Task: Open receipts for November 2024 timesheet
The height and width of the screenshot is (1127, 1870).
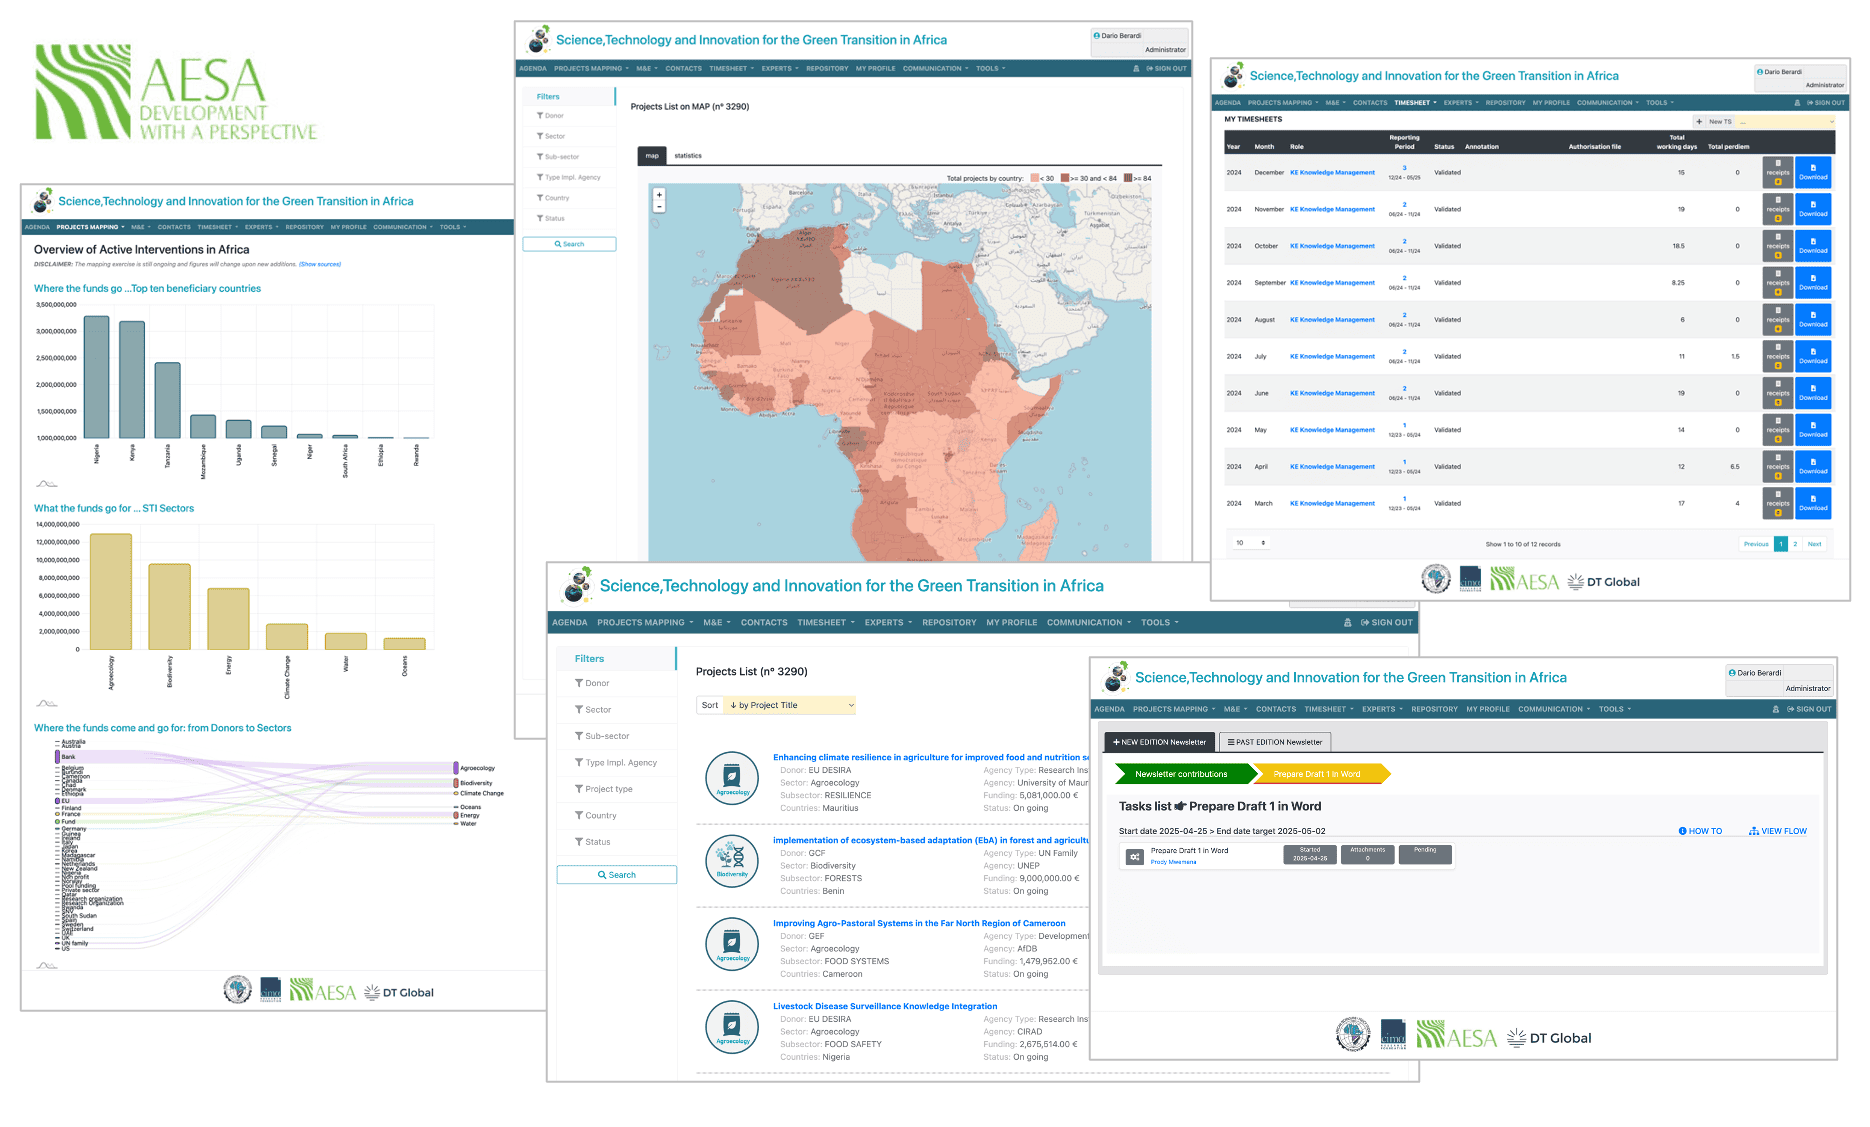Action: pyautogui.click(x=1777, y=210)
